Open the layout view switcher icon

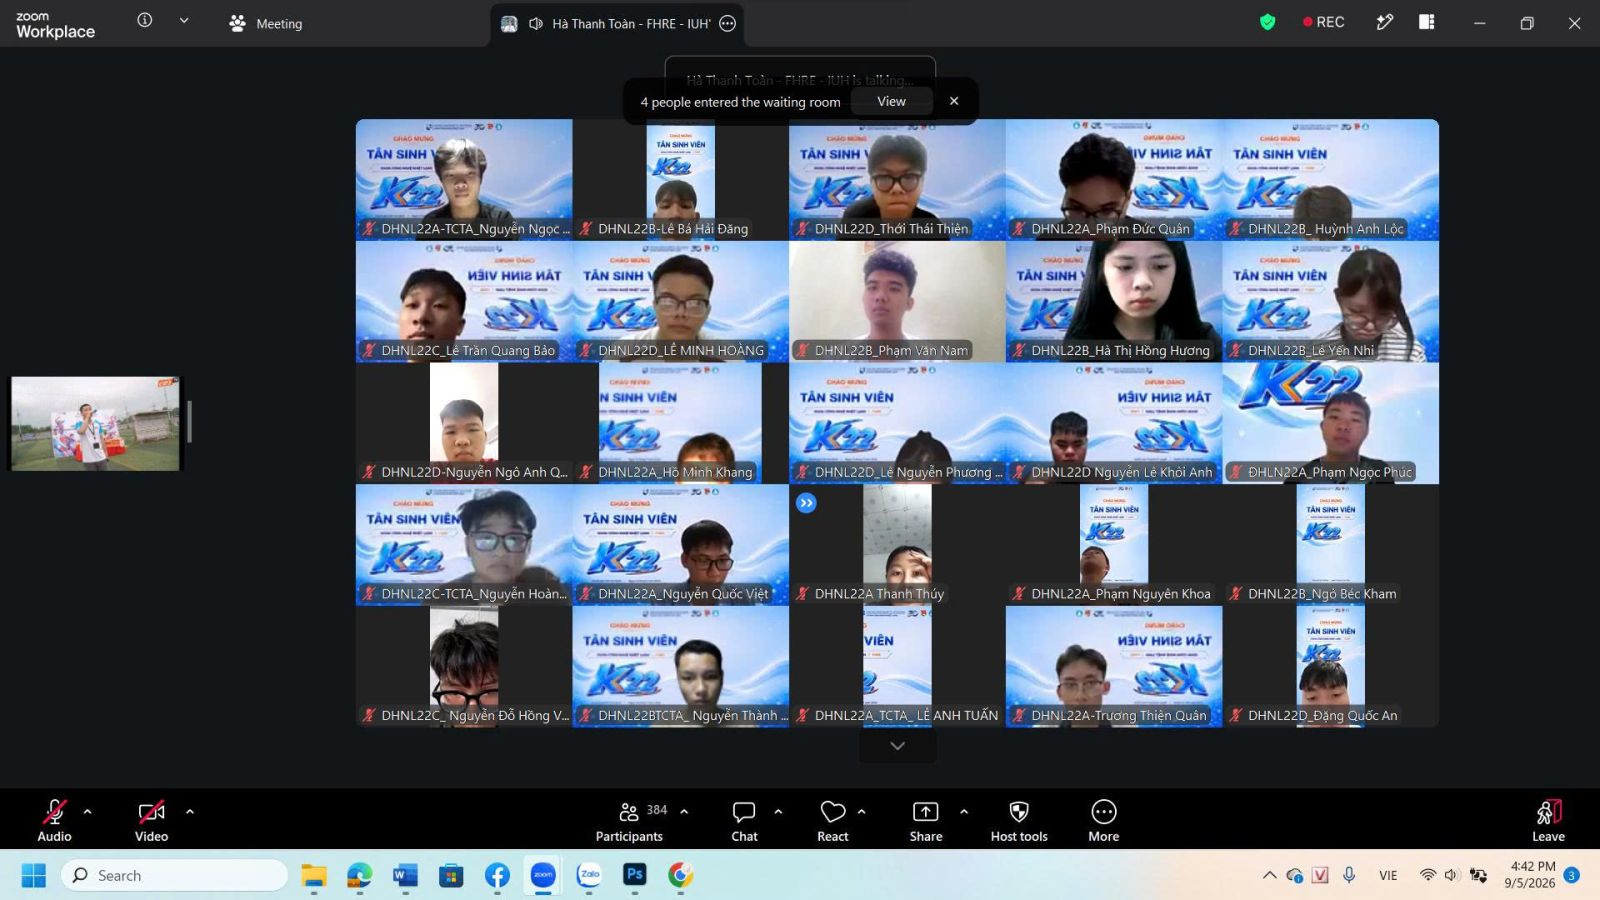[x=1427, y=22]
